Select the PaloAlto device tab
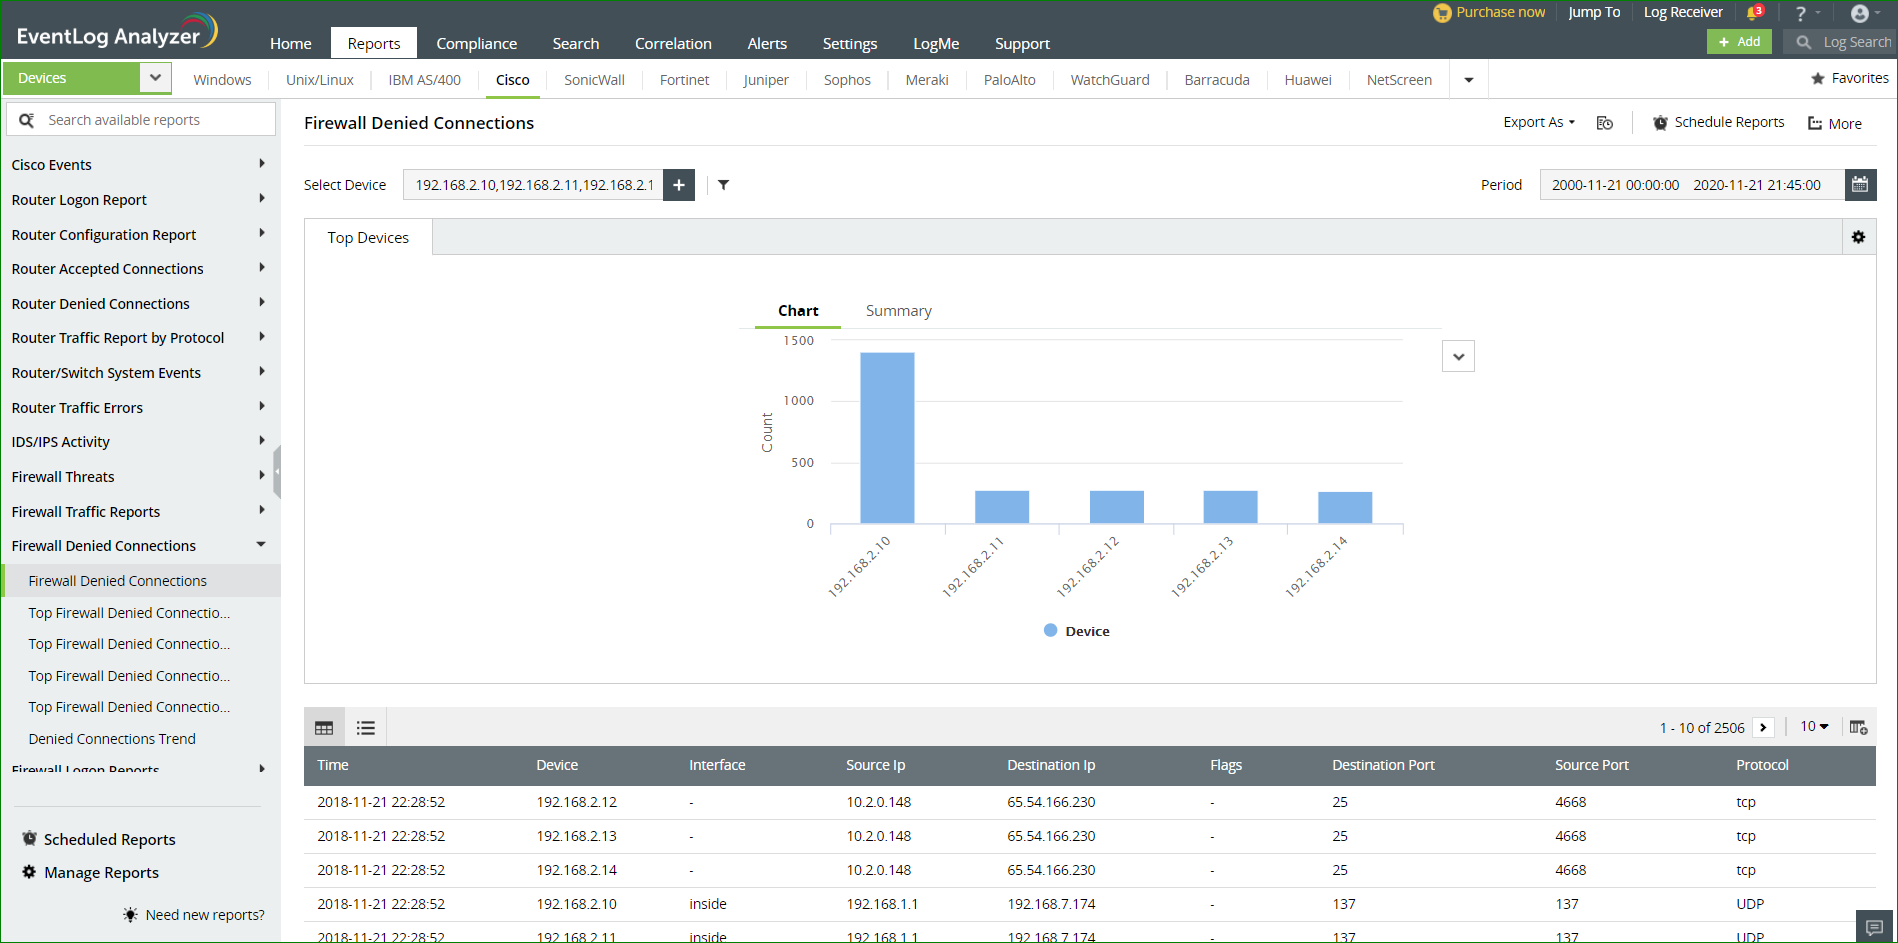The width and height of the screenshot is (1898, 943). click(x=1009, y=80)
